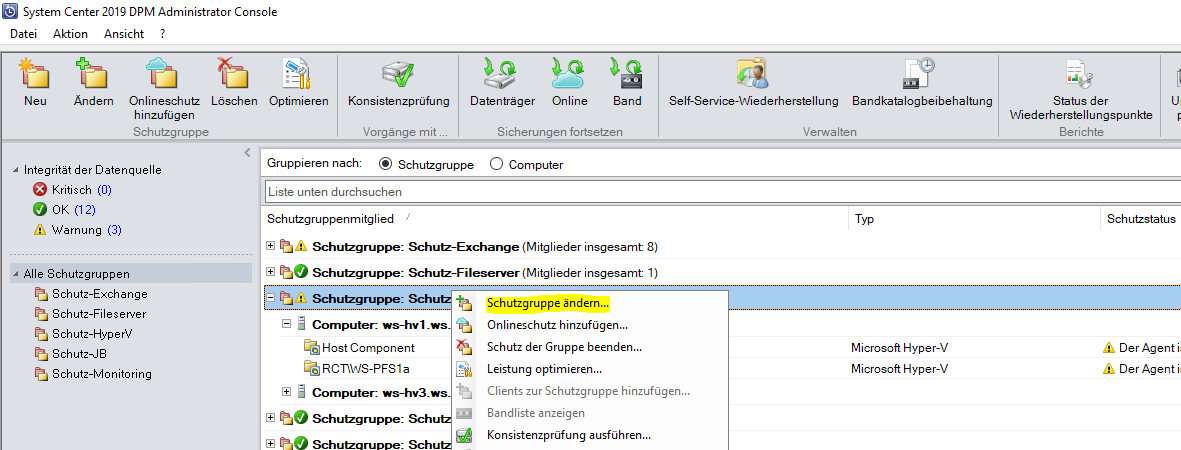Screen dimensions: 1181x450
Task: Click the Optimieren ribbon icon
Action: [298, 75]
